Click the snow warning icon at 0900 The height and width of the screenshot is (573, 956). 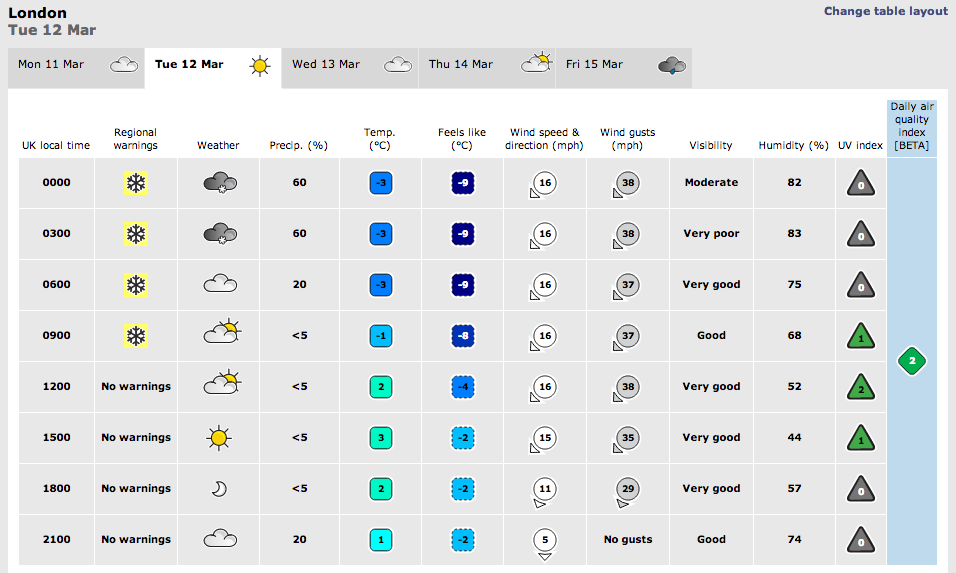(x=136, y=336)
